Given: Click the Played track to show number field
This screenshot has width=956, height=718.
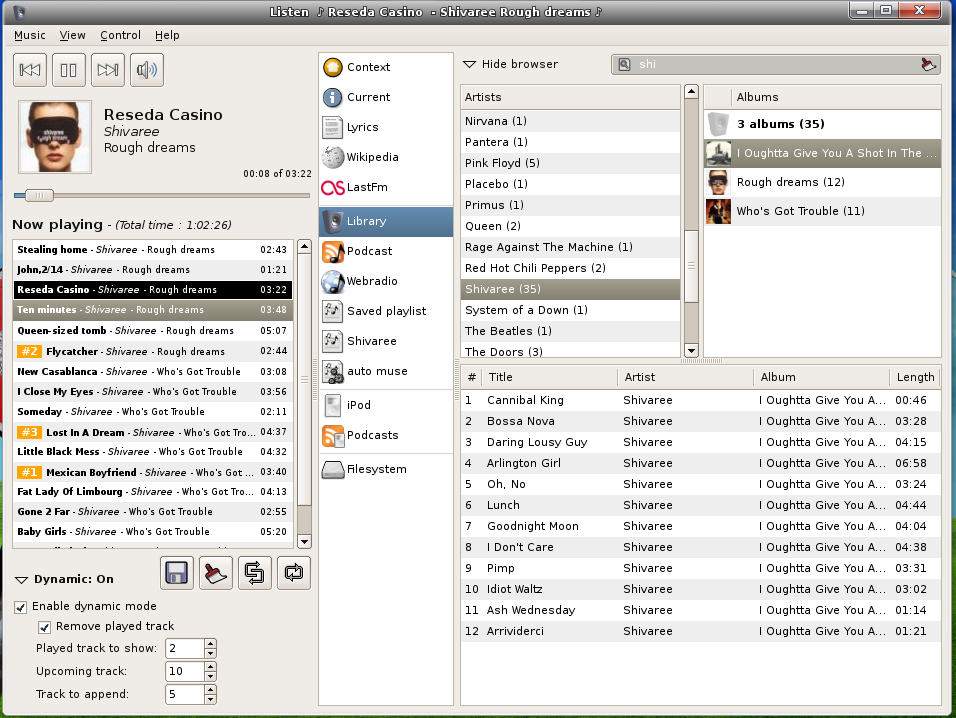Looking at the screenshot, I should pyautogui.click(x=185, y=649).
